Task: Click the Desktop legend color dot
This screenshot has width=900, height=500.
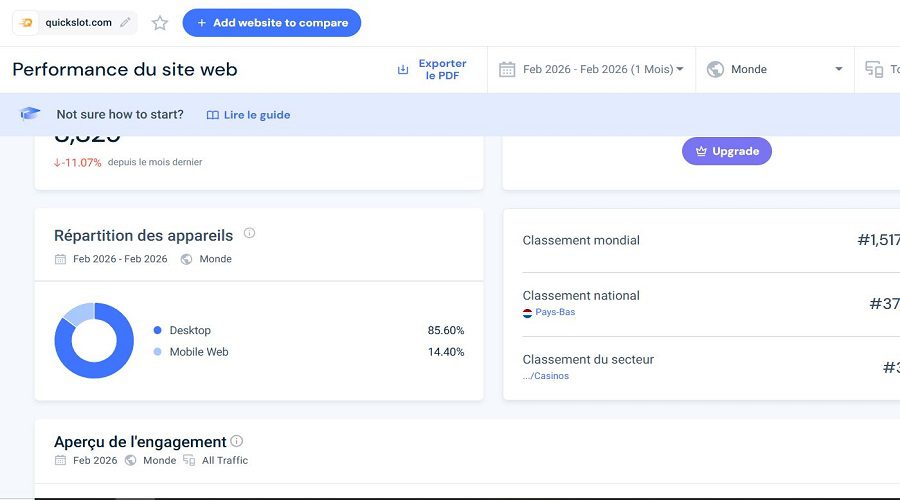Action: pos(157,330)
